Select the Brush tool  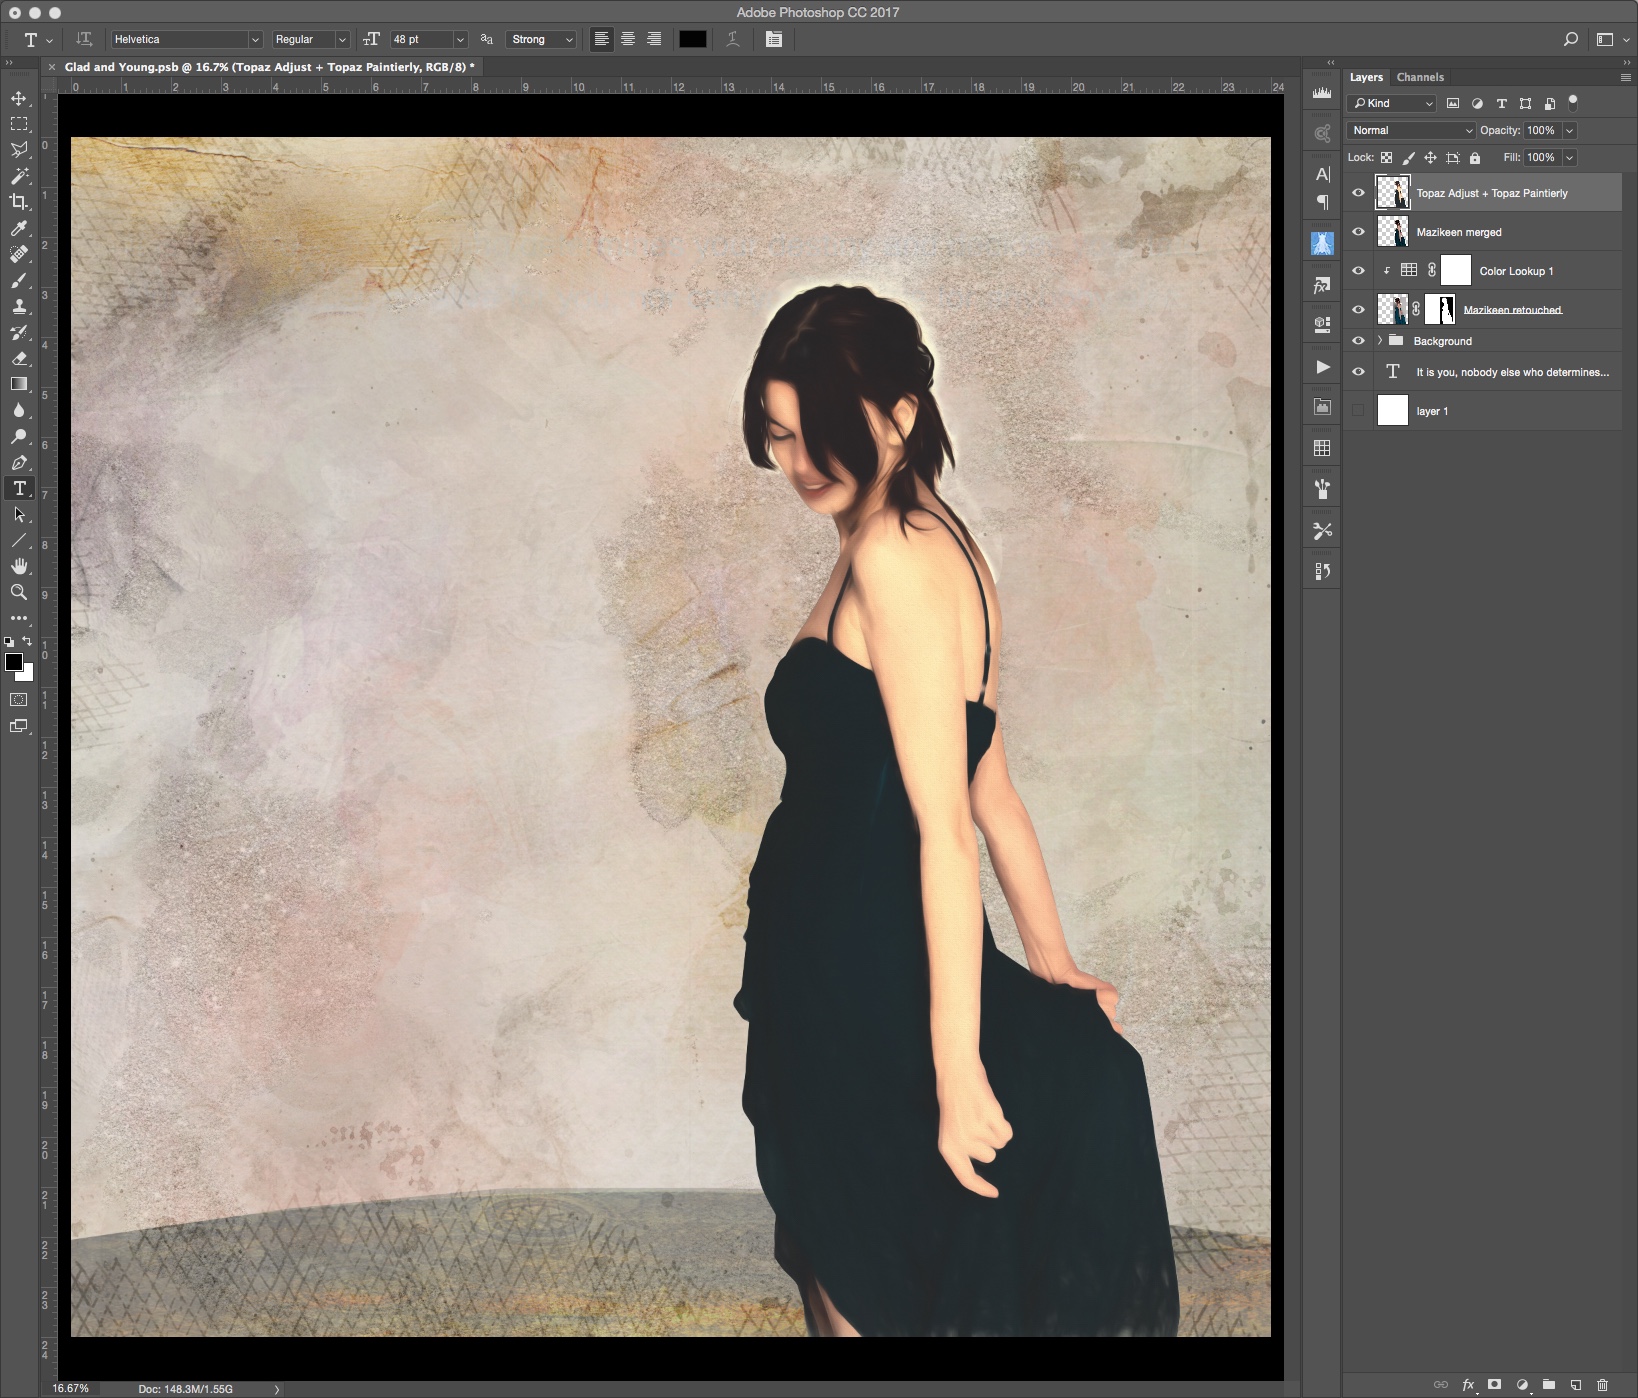pos(18,281)
